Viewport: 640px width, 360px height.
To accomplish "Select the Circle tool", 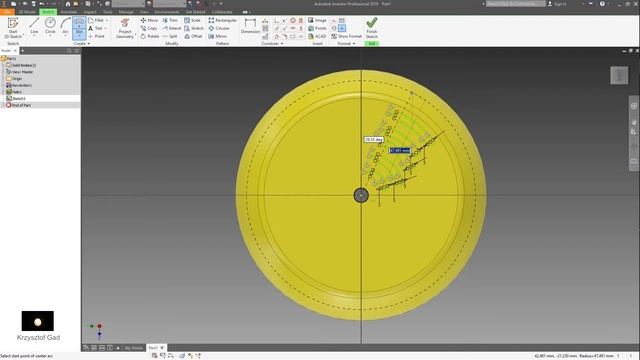I will 50,26.
